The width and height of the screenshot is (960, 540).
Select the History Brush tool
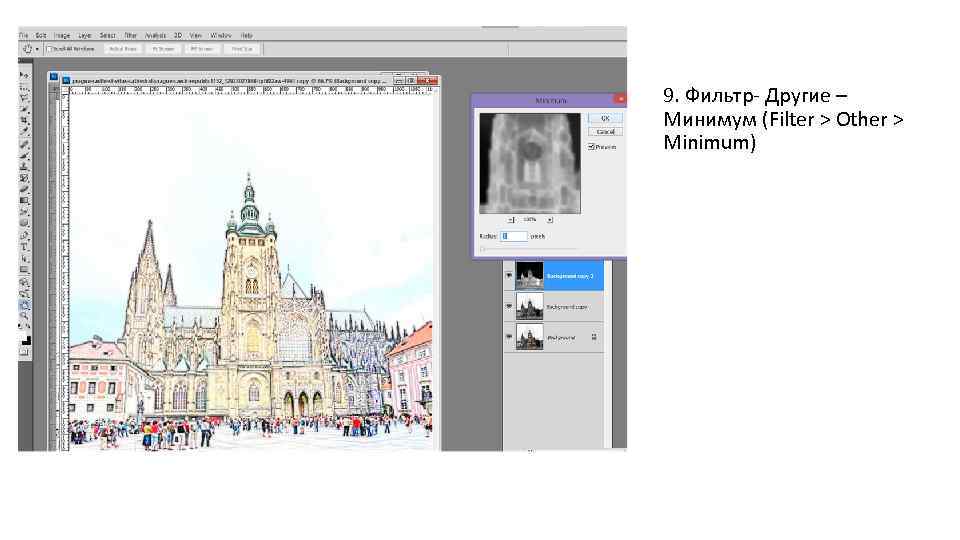coord(24,178)
